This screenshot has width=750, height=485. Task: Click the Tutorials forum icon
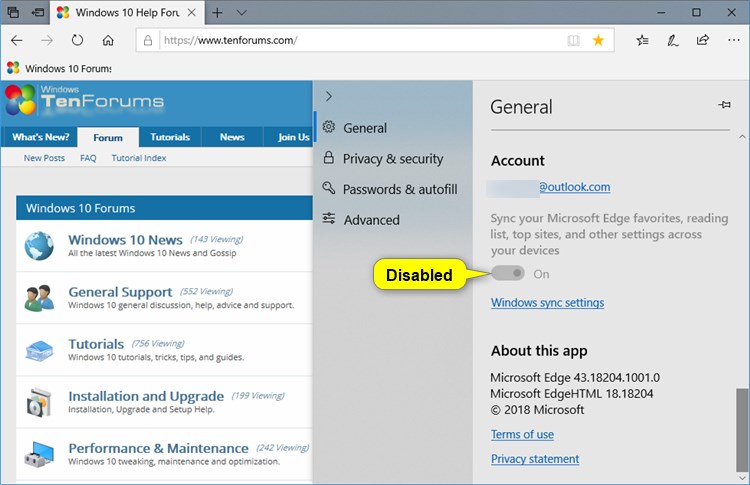[39, 351]
